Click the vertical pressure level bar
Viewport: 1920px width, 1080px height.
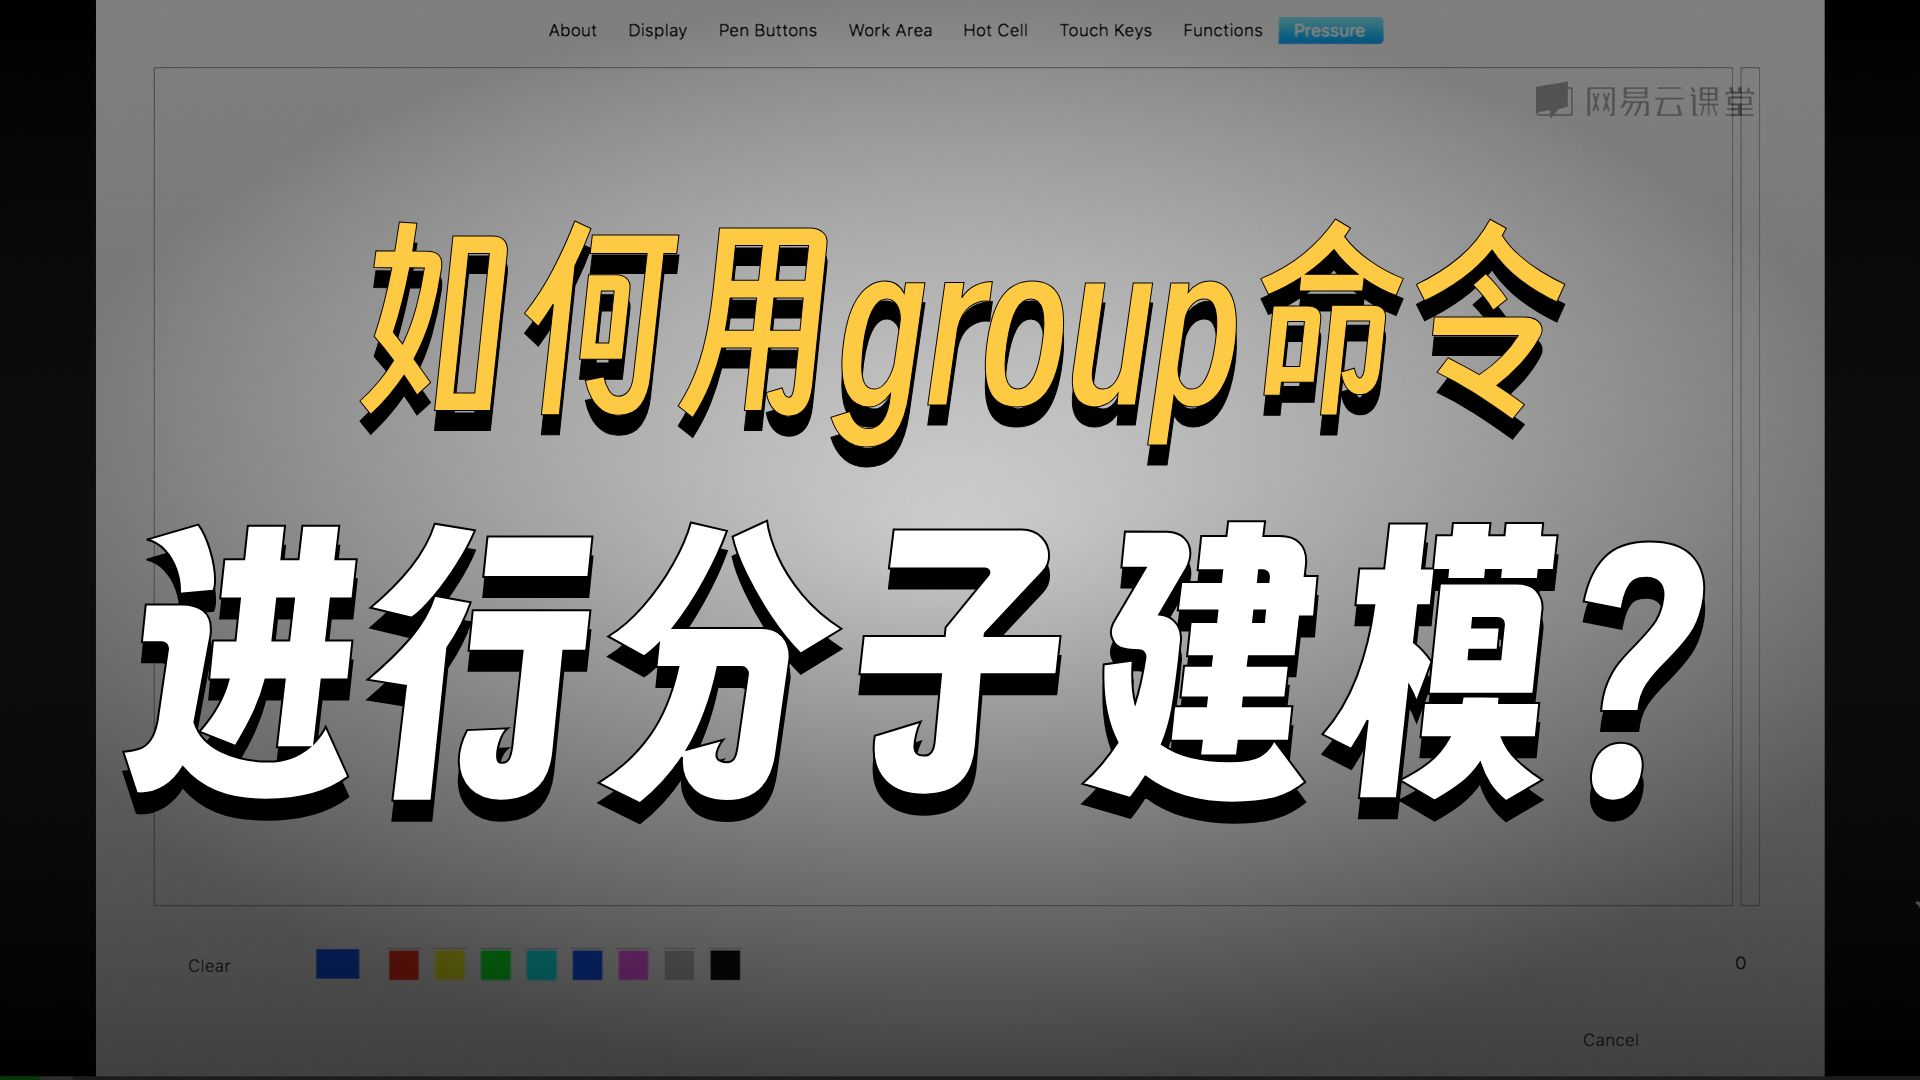1750,486
